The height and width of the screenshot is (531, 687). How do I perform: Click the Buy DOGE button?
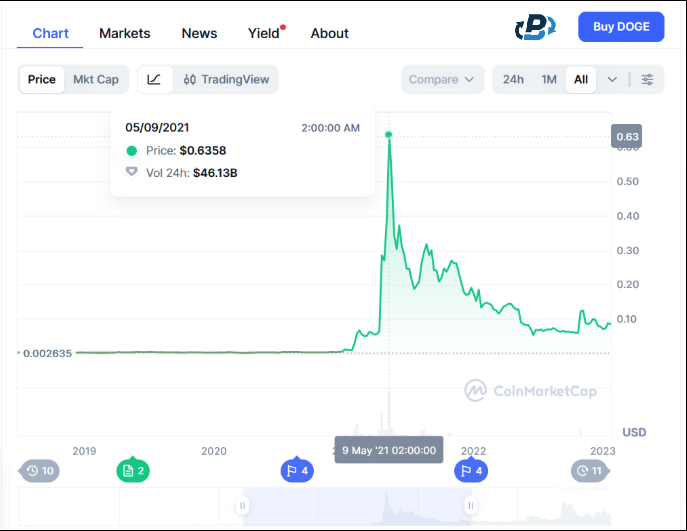[621, 27]
